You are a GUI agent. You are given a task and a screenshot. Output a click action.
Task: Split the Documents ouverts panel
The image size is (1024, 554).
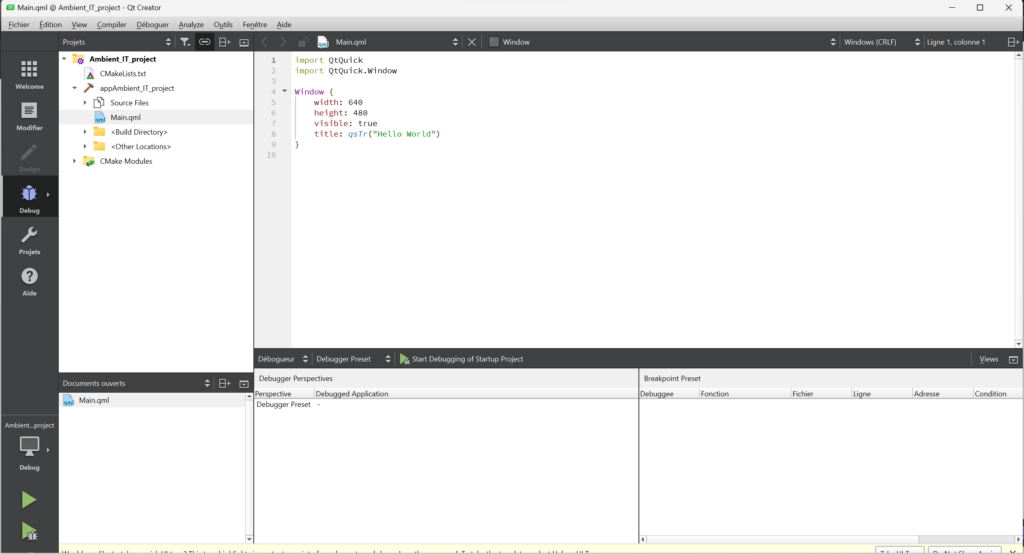(224, 383)
